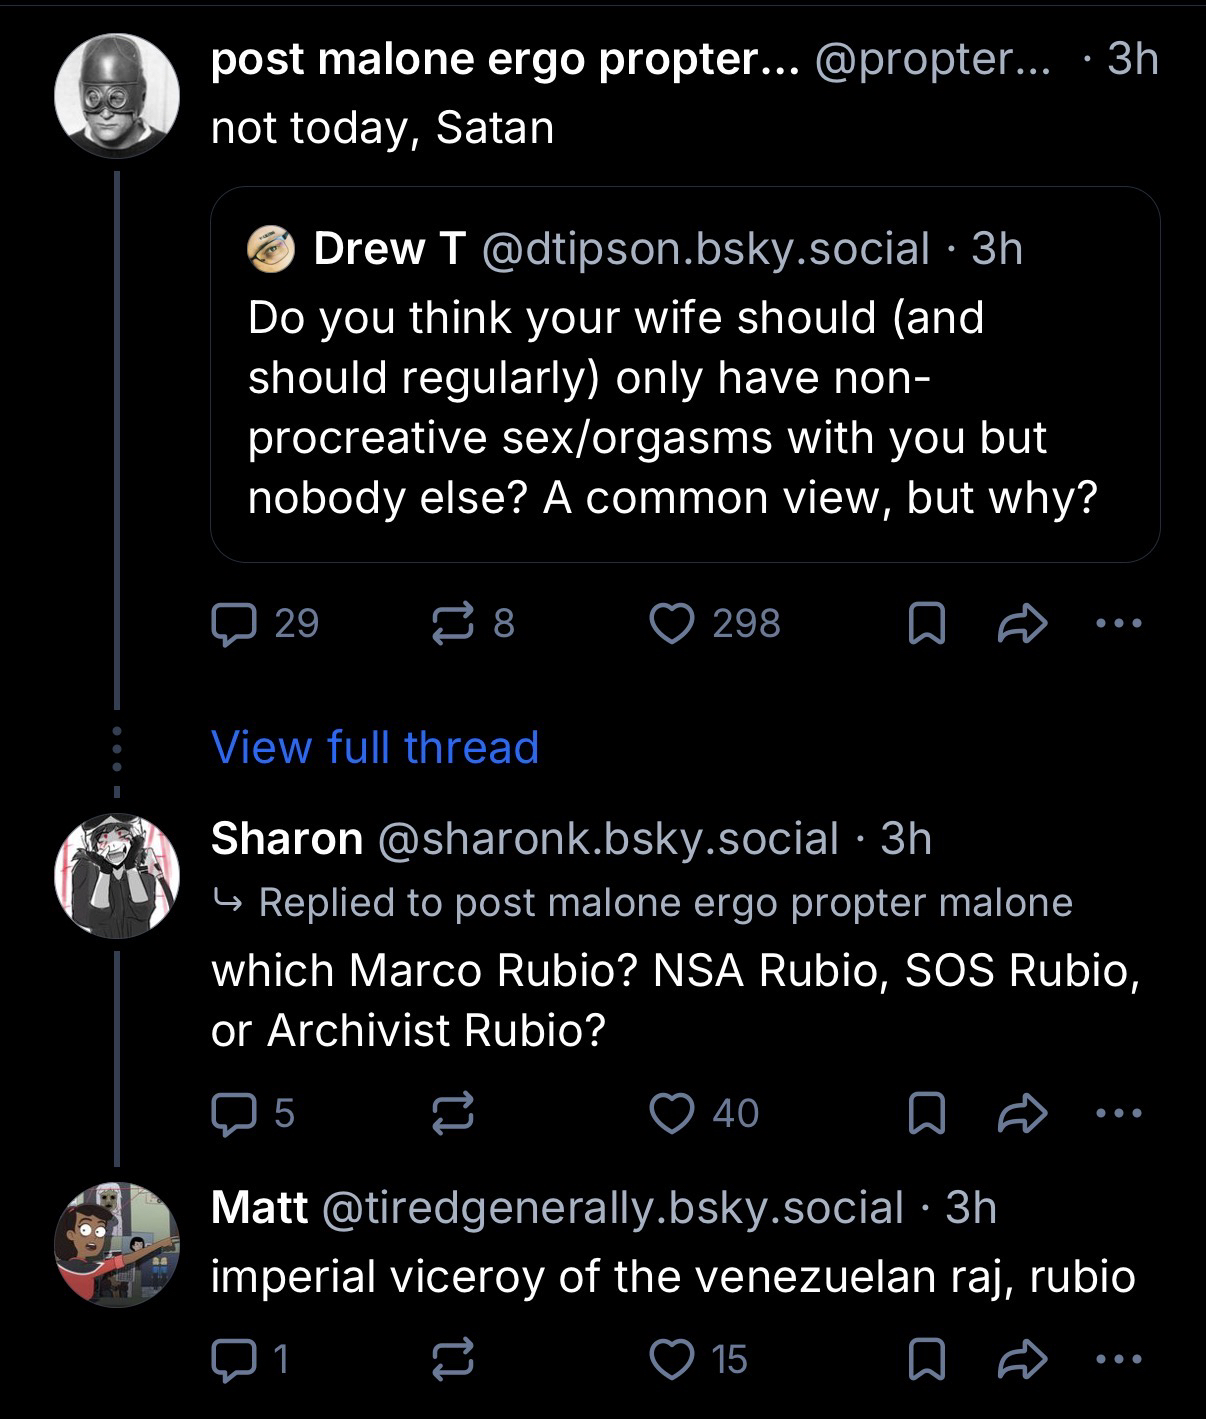1206x1419 pixels.
Task: Like Matt's post with 15 likes
Action: [x=671, y=1359]
